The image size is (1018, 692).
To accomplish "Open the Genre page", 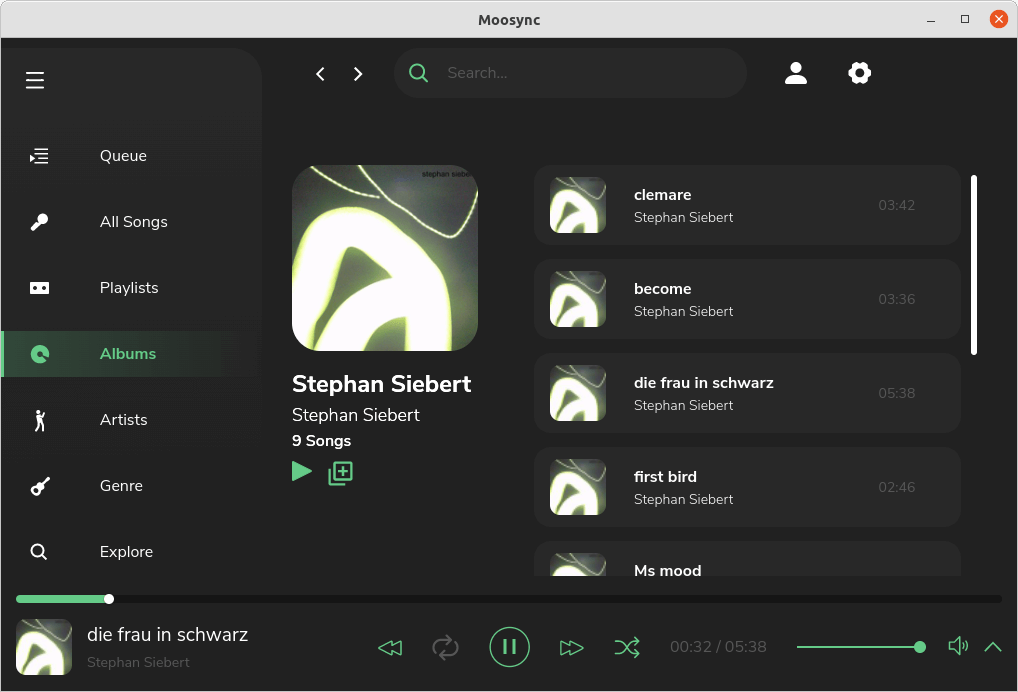I will pyautogui.click(x=121, y=486).
